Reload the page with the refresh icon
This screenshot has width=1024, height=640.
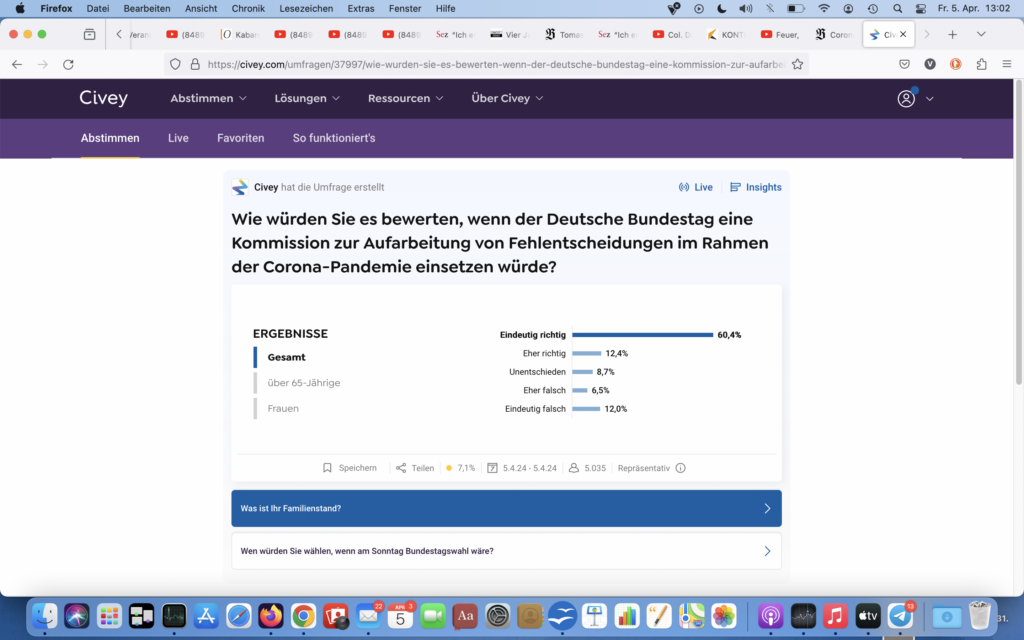[x=68, y=64]
